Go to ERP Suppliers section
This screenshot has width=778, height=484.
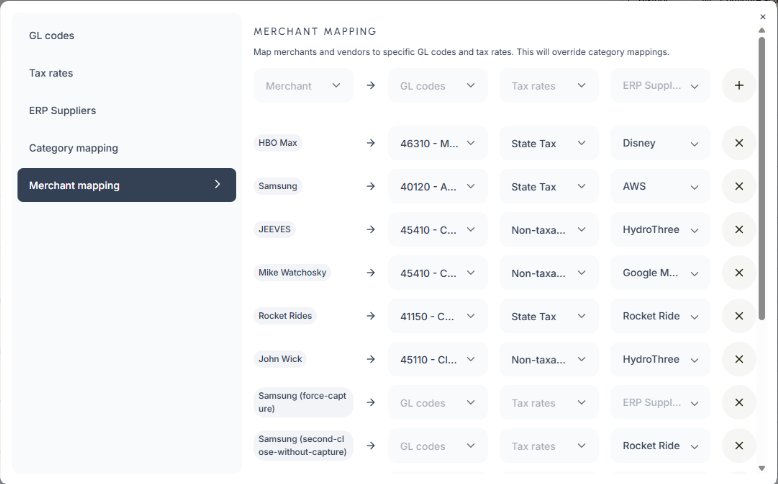63,110
